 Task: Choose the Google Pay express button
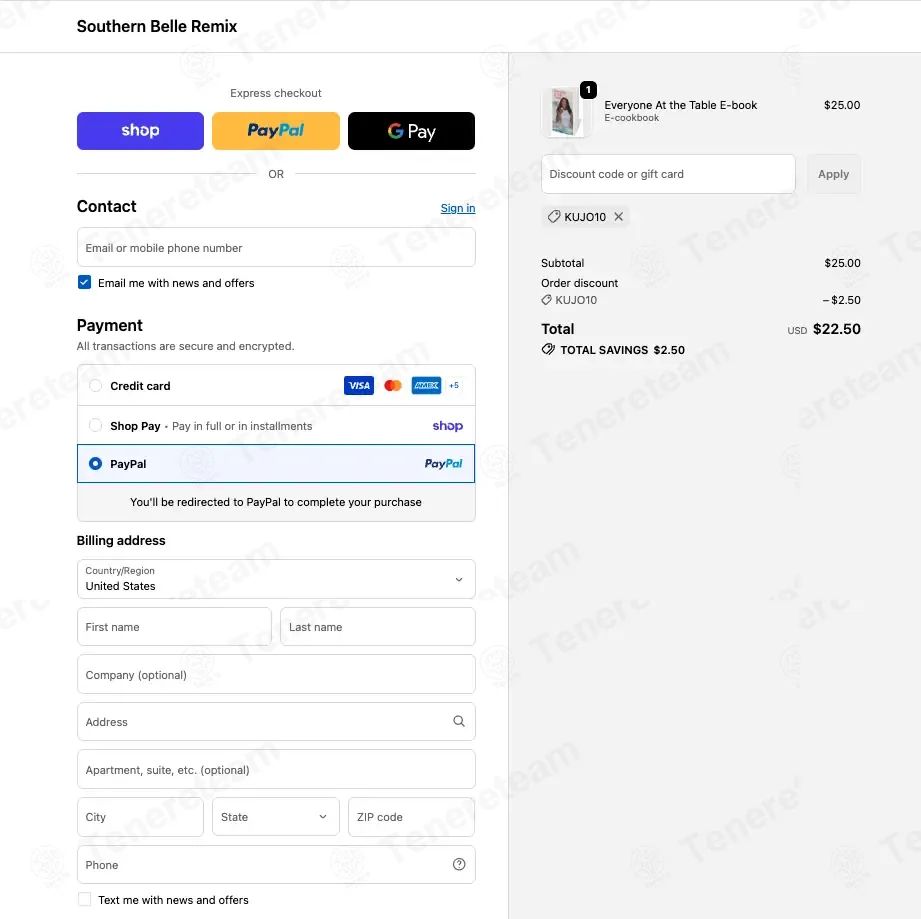coord(411,130)
